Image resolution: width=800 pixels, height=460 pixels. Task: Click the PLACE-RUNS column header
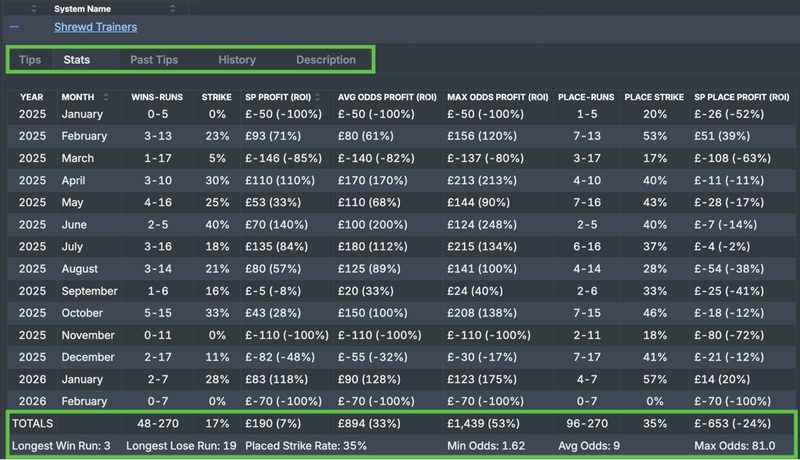(x=586, y=97)
